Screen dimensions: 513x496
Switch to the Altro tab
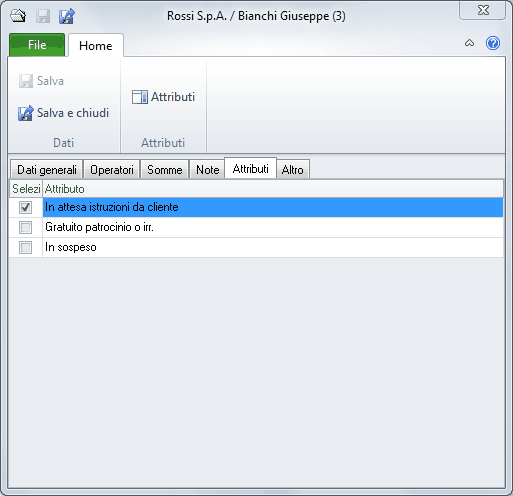[x=293, y=170]
